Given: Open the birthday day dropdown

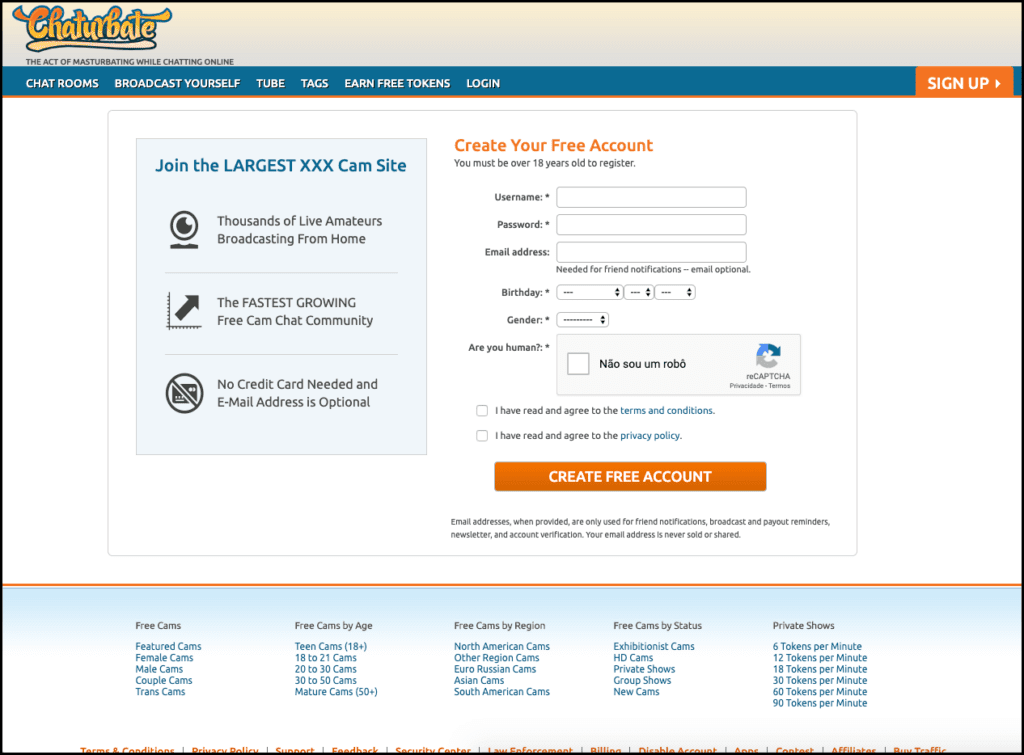Looking at the screenshot, I should pyautogui.click(x=639, y=293).
